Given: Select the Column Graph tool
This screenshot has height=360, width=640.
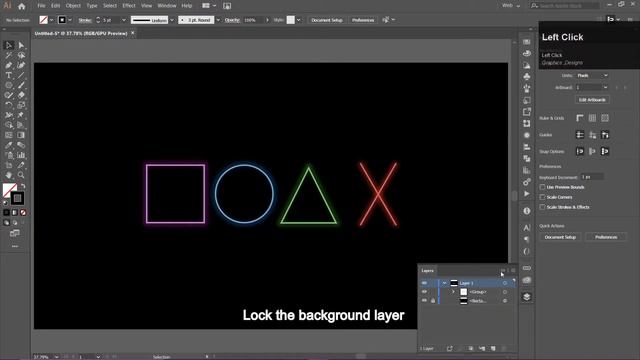Looking at the screenshot, I should tap(21, 155).
